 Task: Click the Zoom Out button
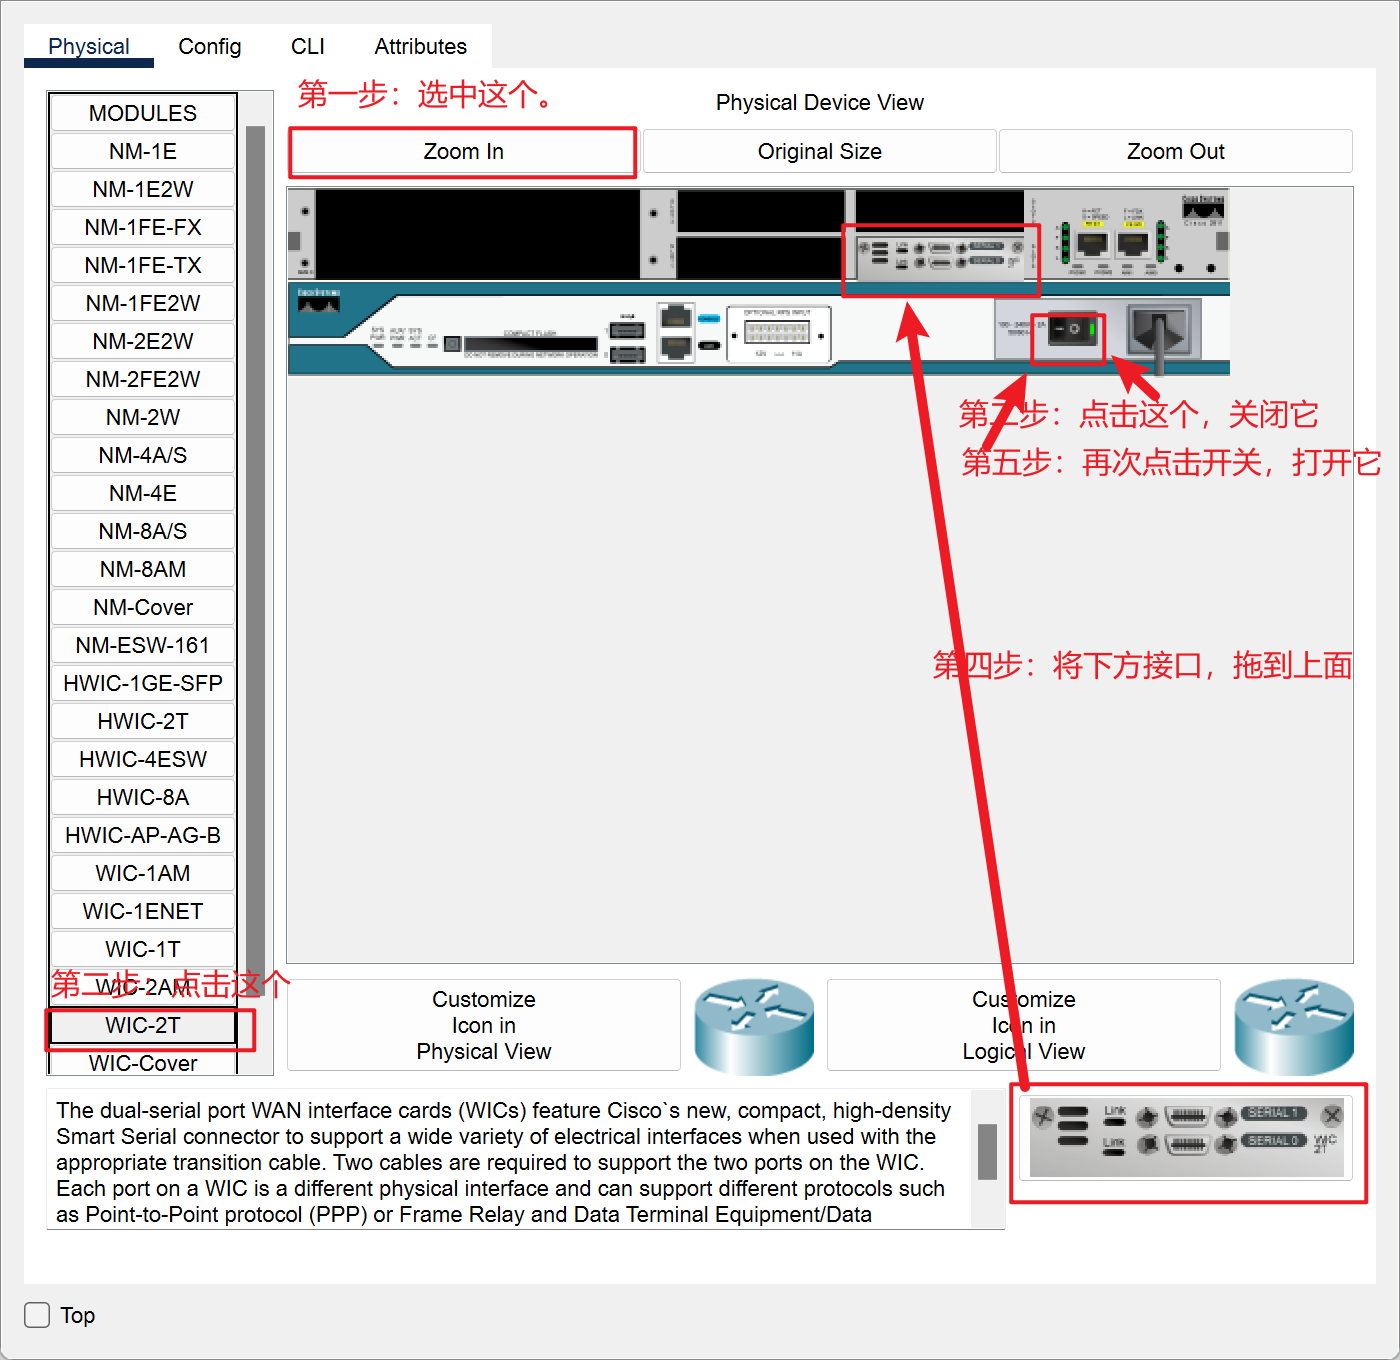tap(1176, 152)
